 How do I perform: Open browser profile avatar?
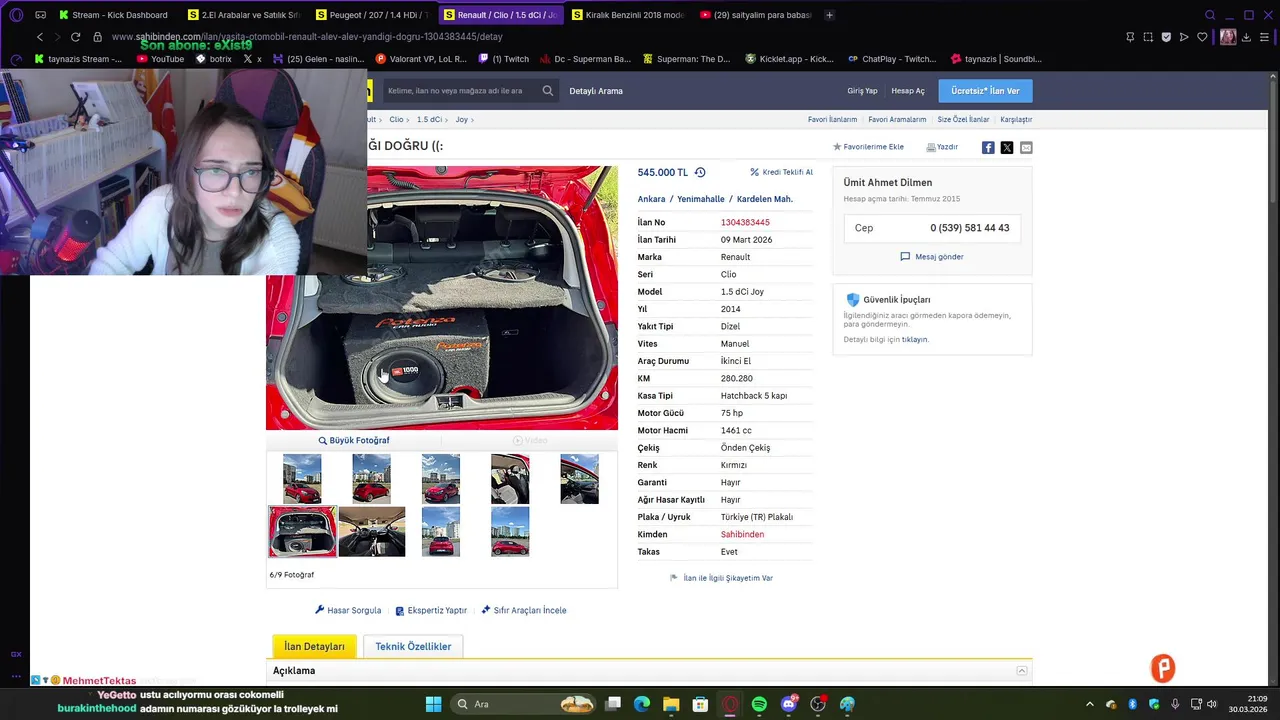click(1228, 37)
